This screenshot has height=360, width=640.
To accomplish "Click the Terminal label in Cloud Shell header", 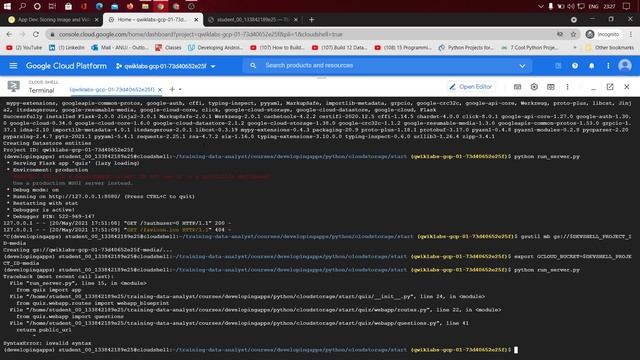I will coord(41,90).
